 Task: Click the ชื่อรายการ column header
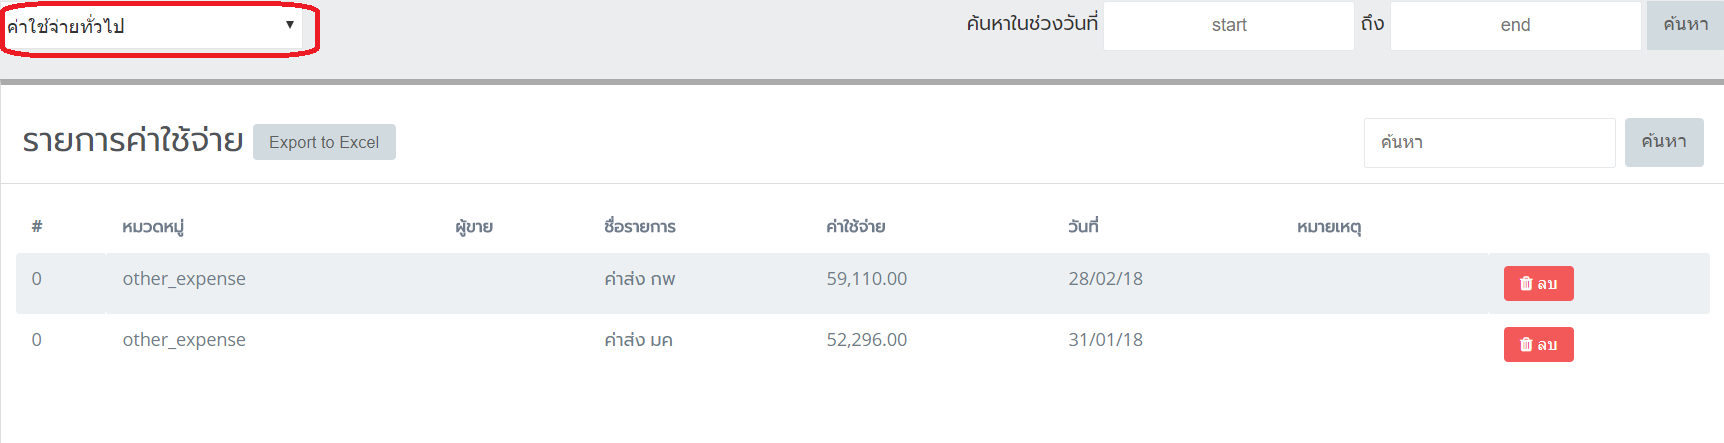pyautogui.click(x=640, y=227)
